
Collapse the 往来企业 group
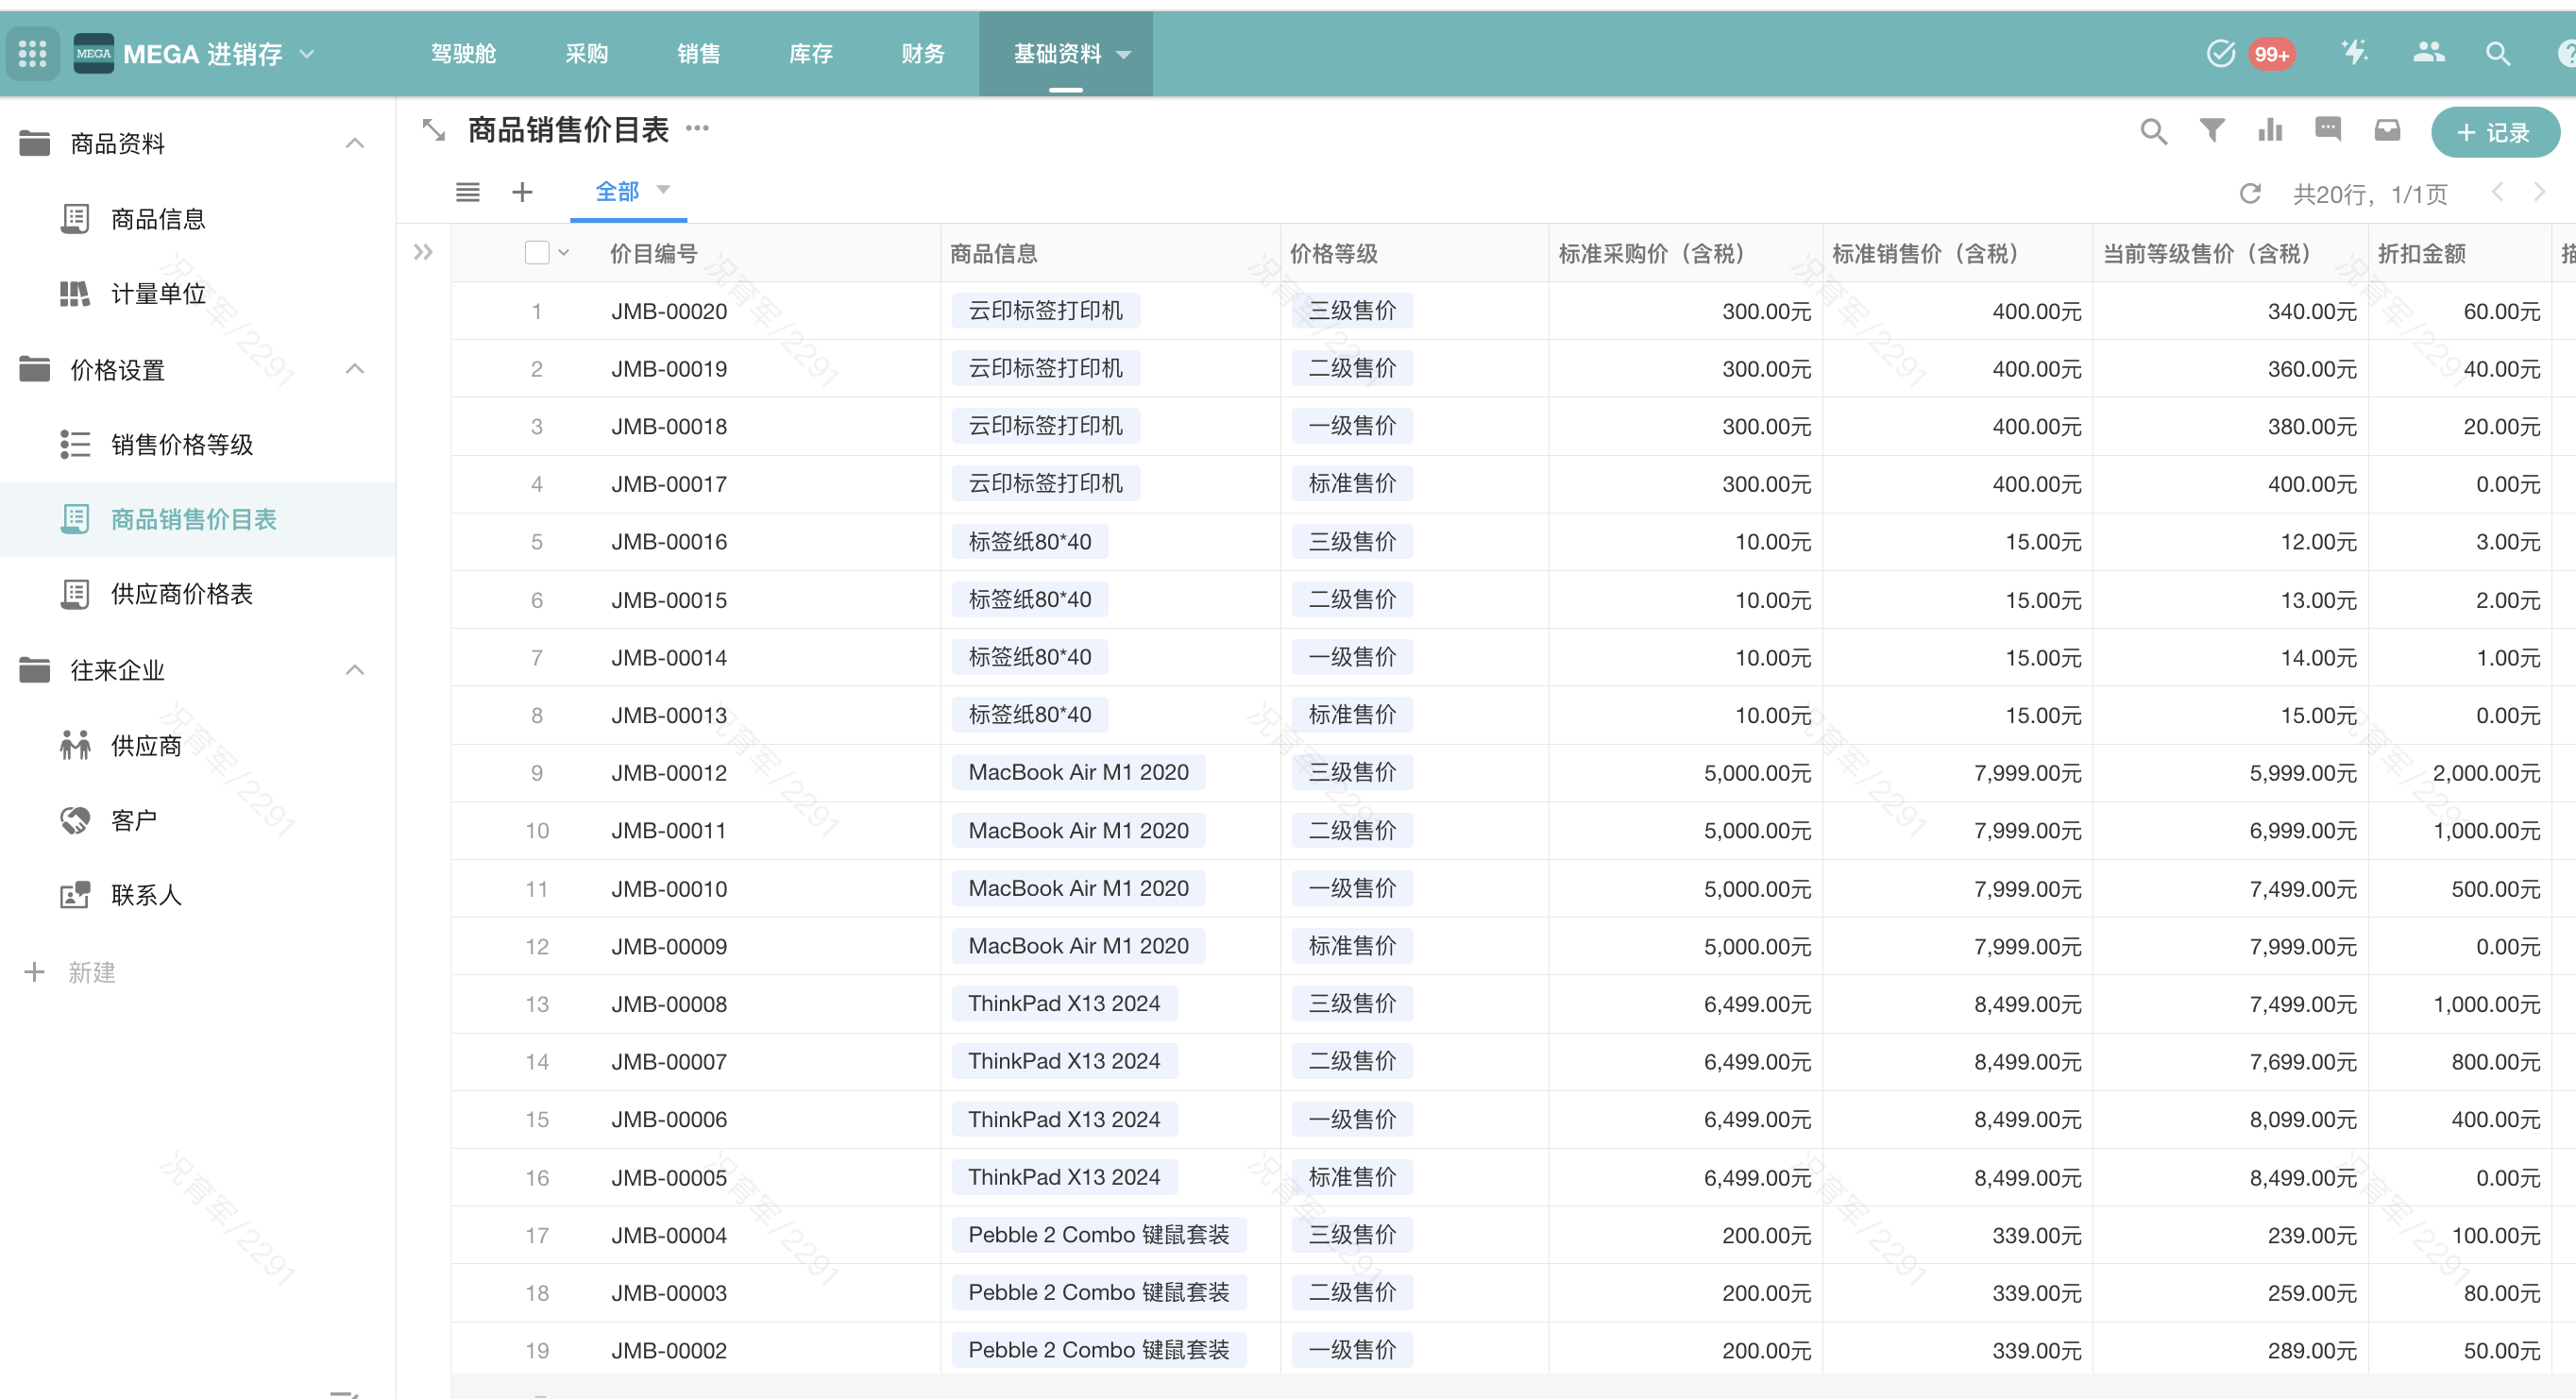[x=355, y=670]
